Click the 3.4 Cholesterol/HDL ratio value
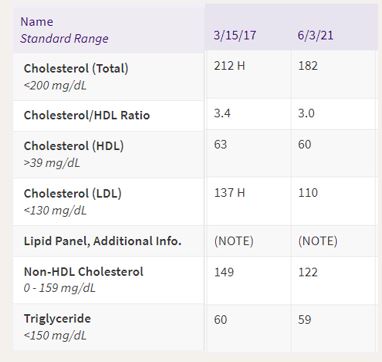Image resolution: width=382 pixels, height=362 pixels. 222,113
